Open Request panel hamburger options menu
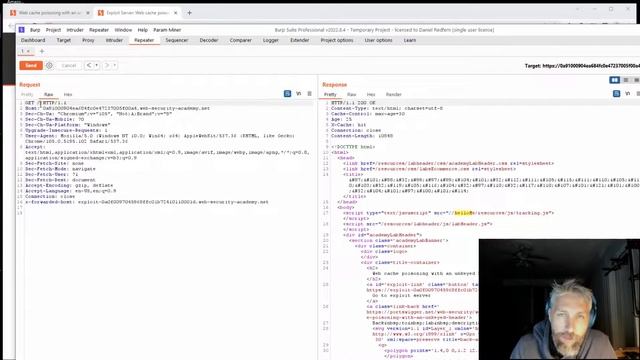Image resolution: width=640 pixels, height=360 pixels. tap(309, 94)
